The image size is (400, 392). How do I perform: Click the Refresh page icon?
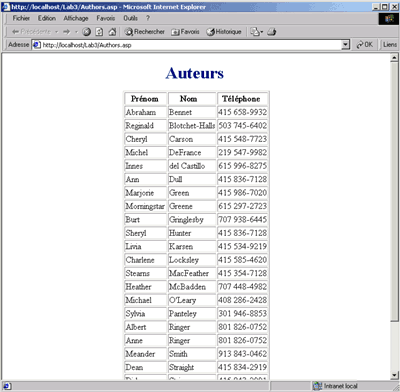click(x=99, y=32)
